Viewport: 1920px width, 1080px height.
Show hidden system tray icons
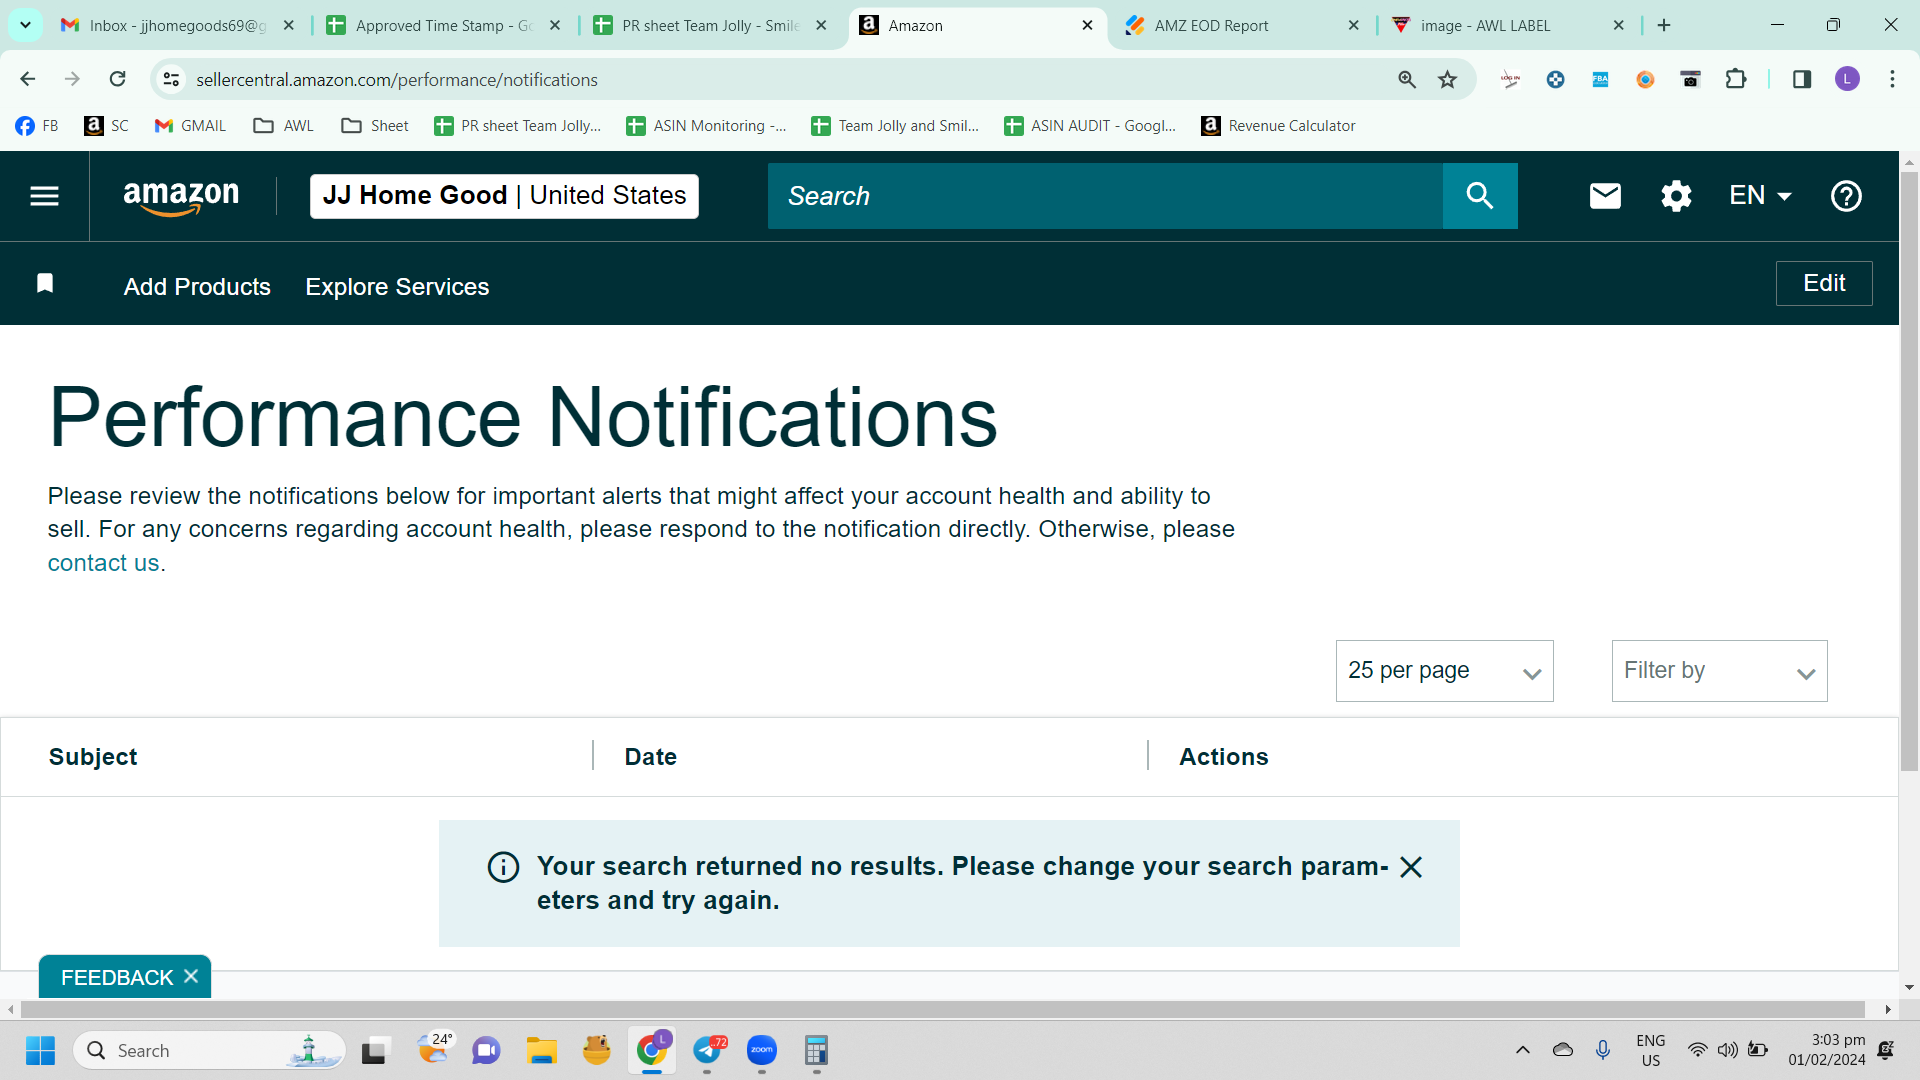1523,1050
